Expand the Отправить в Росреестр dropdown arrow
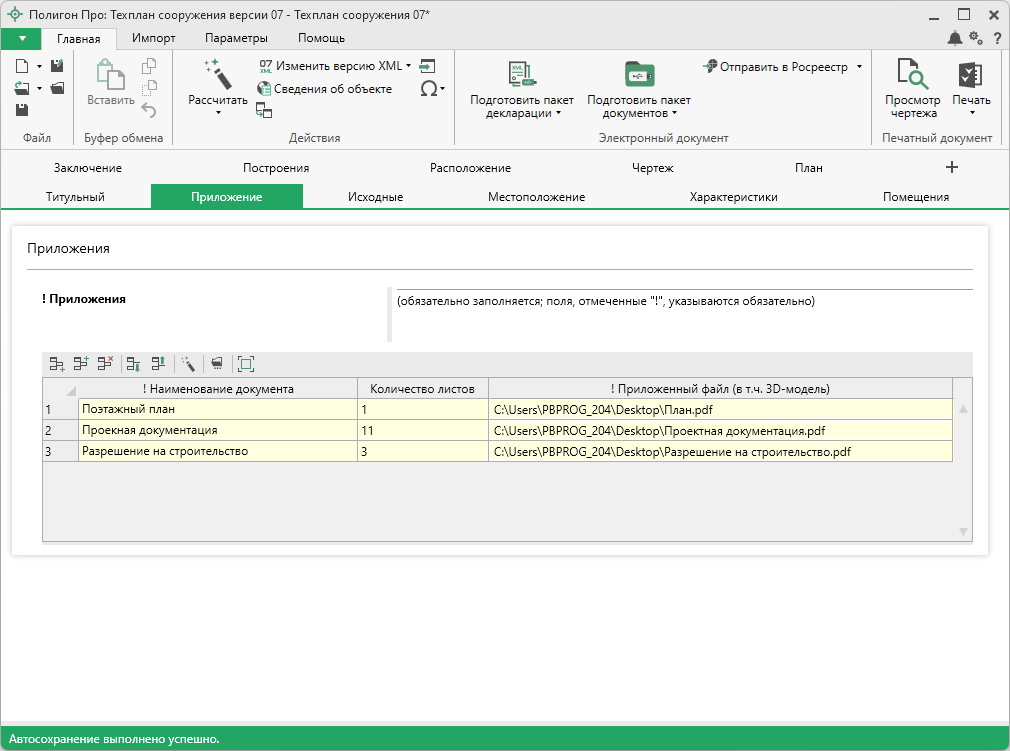This screenshot has height=751, width=1010. [x=859, y=67]
